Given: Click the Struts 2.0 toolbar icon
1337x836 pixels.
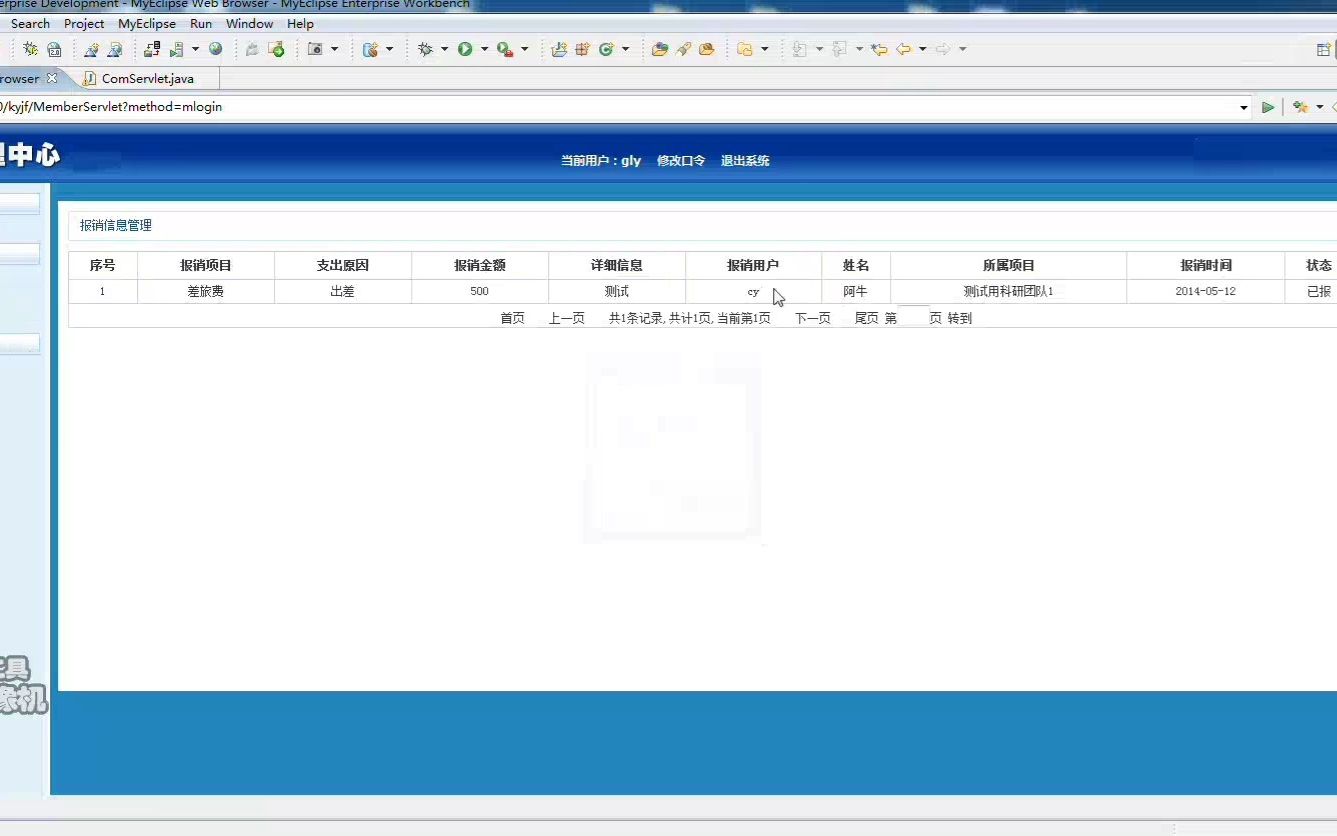Looking at the screenshot, I should pos(54,49).
